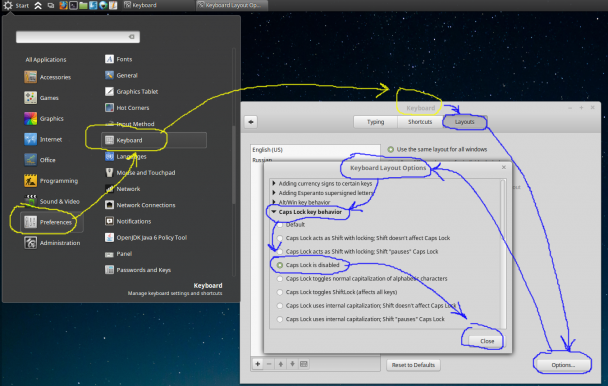Screen dimensions: 608x386
Task: Launch Keyboard settings from the menu
Action: click(x=154, y=140)
